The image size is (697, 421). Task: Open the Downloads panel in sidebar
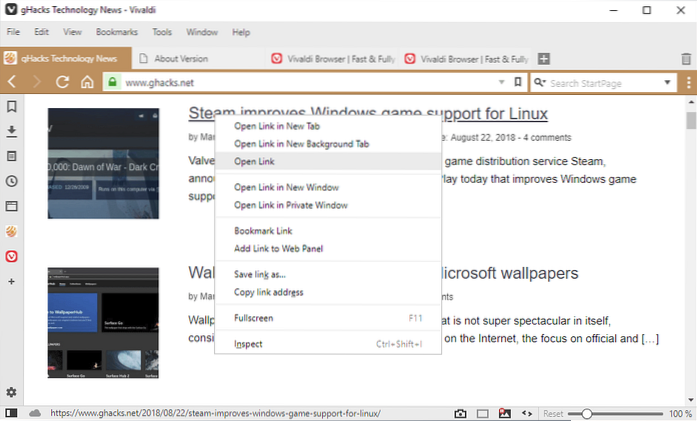(11, 131)
